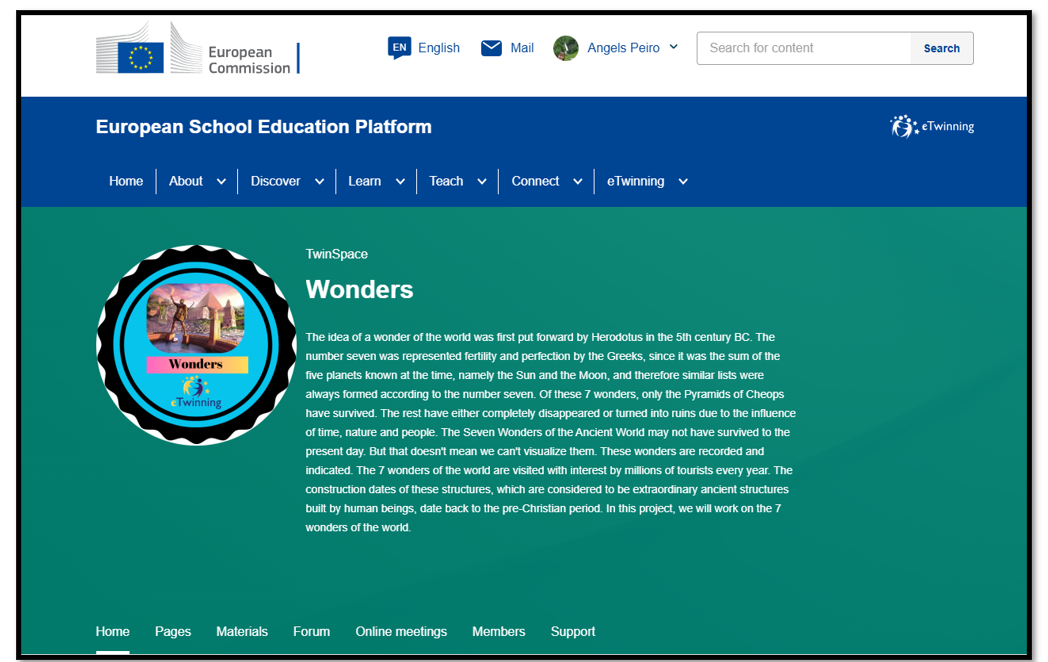Image resolution: width=1048 pixels, height=662 pixels.
Task: Expand the About menu chevron
Action: [x=221, y=182]
